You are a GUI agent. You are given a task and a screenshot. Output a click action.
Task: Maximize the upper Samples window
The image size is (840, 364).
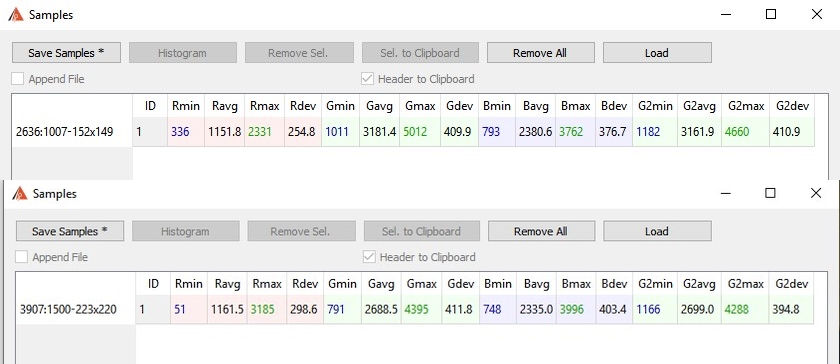(771, 14)
